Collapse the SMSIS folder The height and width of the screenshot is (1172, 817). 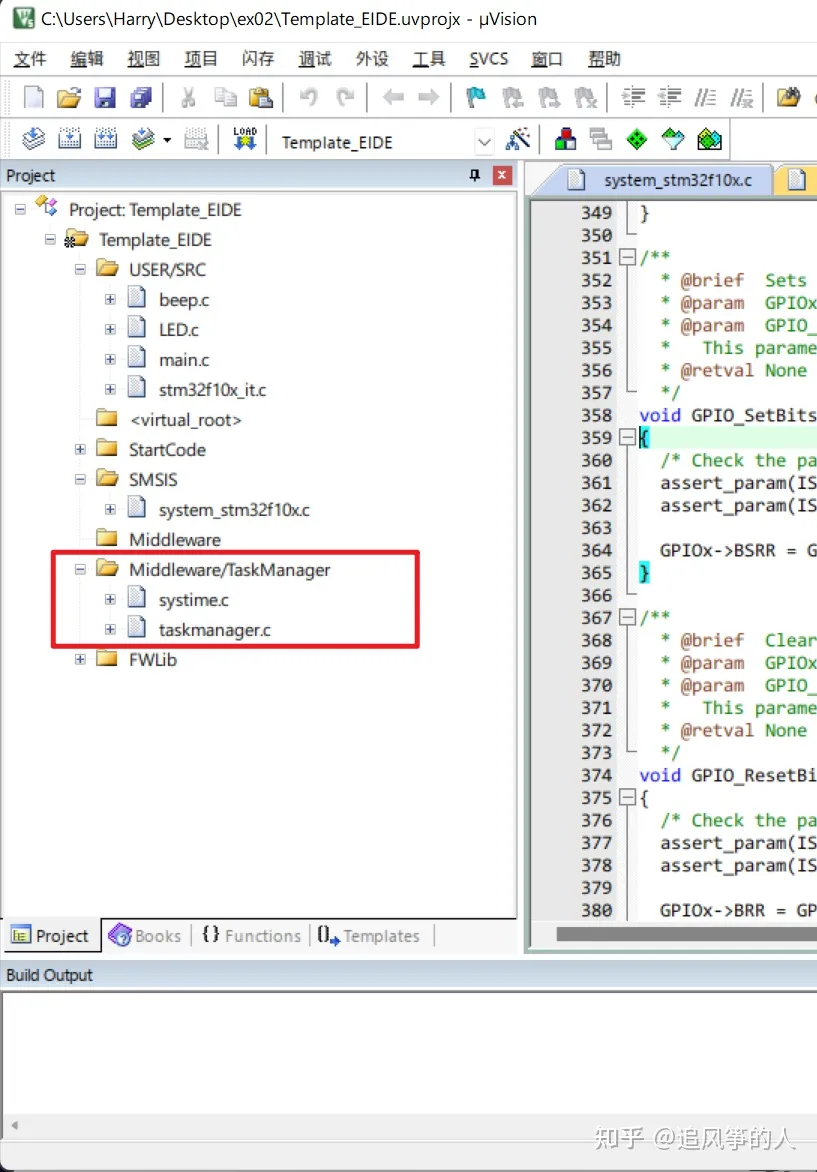(80, 479)
